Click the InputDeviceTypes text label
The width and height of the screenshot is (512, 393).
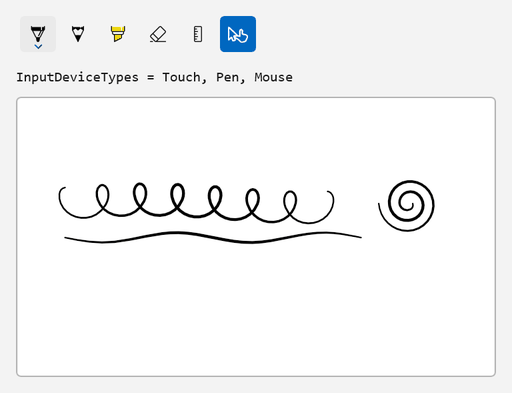pos(155,77)
